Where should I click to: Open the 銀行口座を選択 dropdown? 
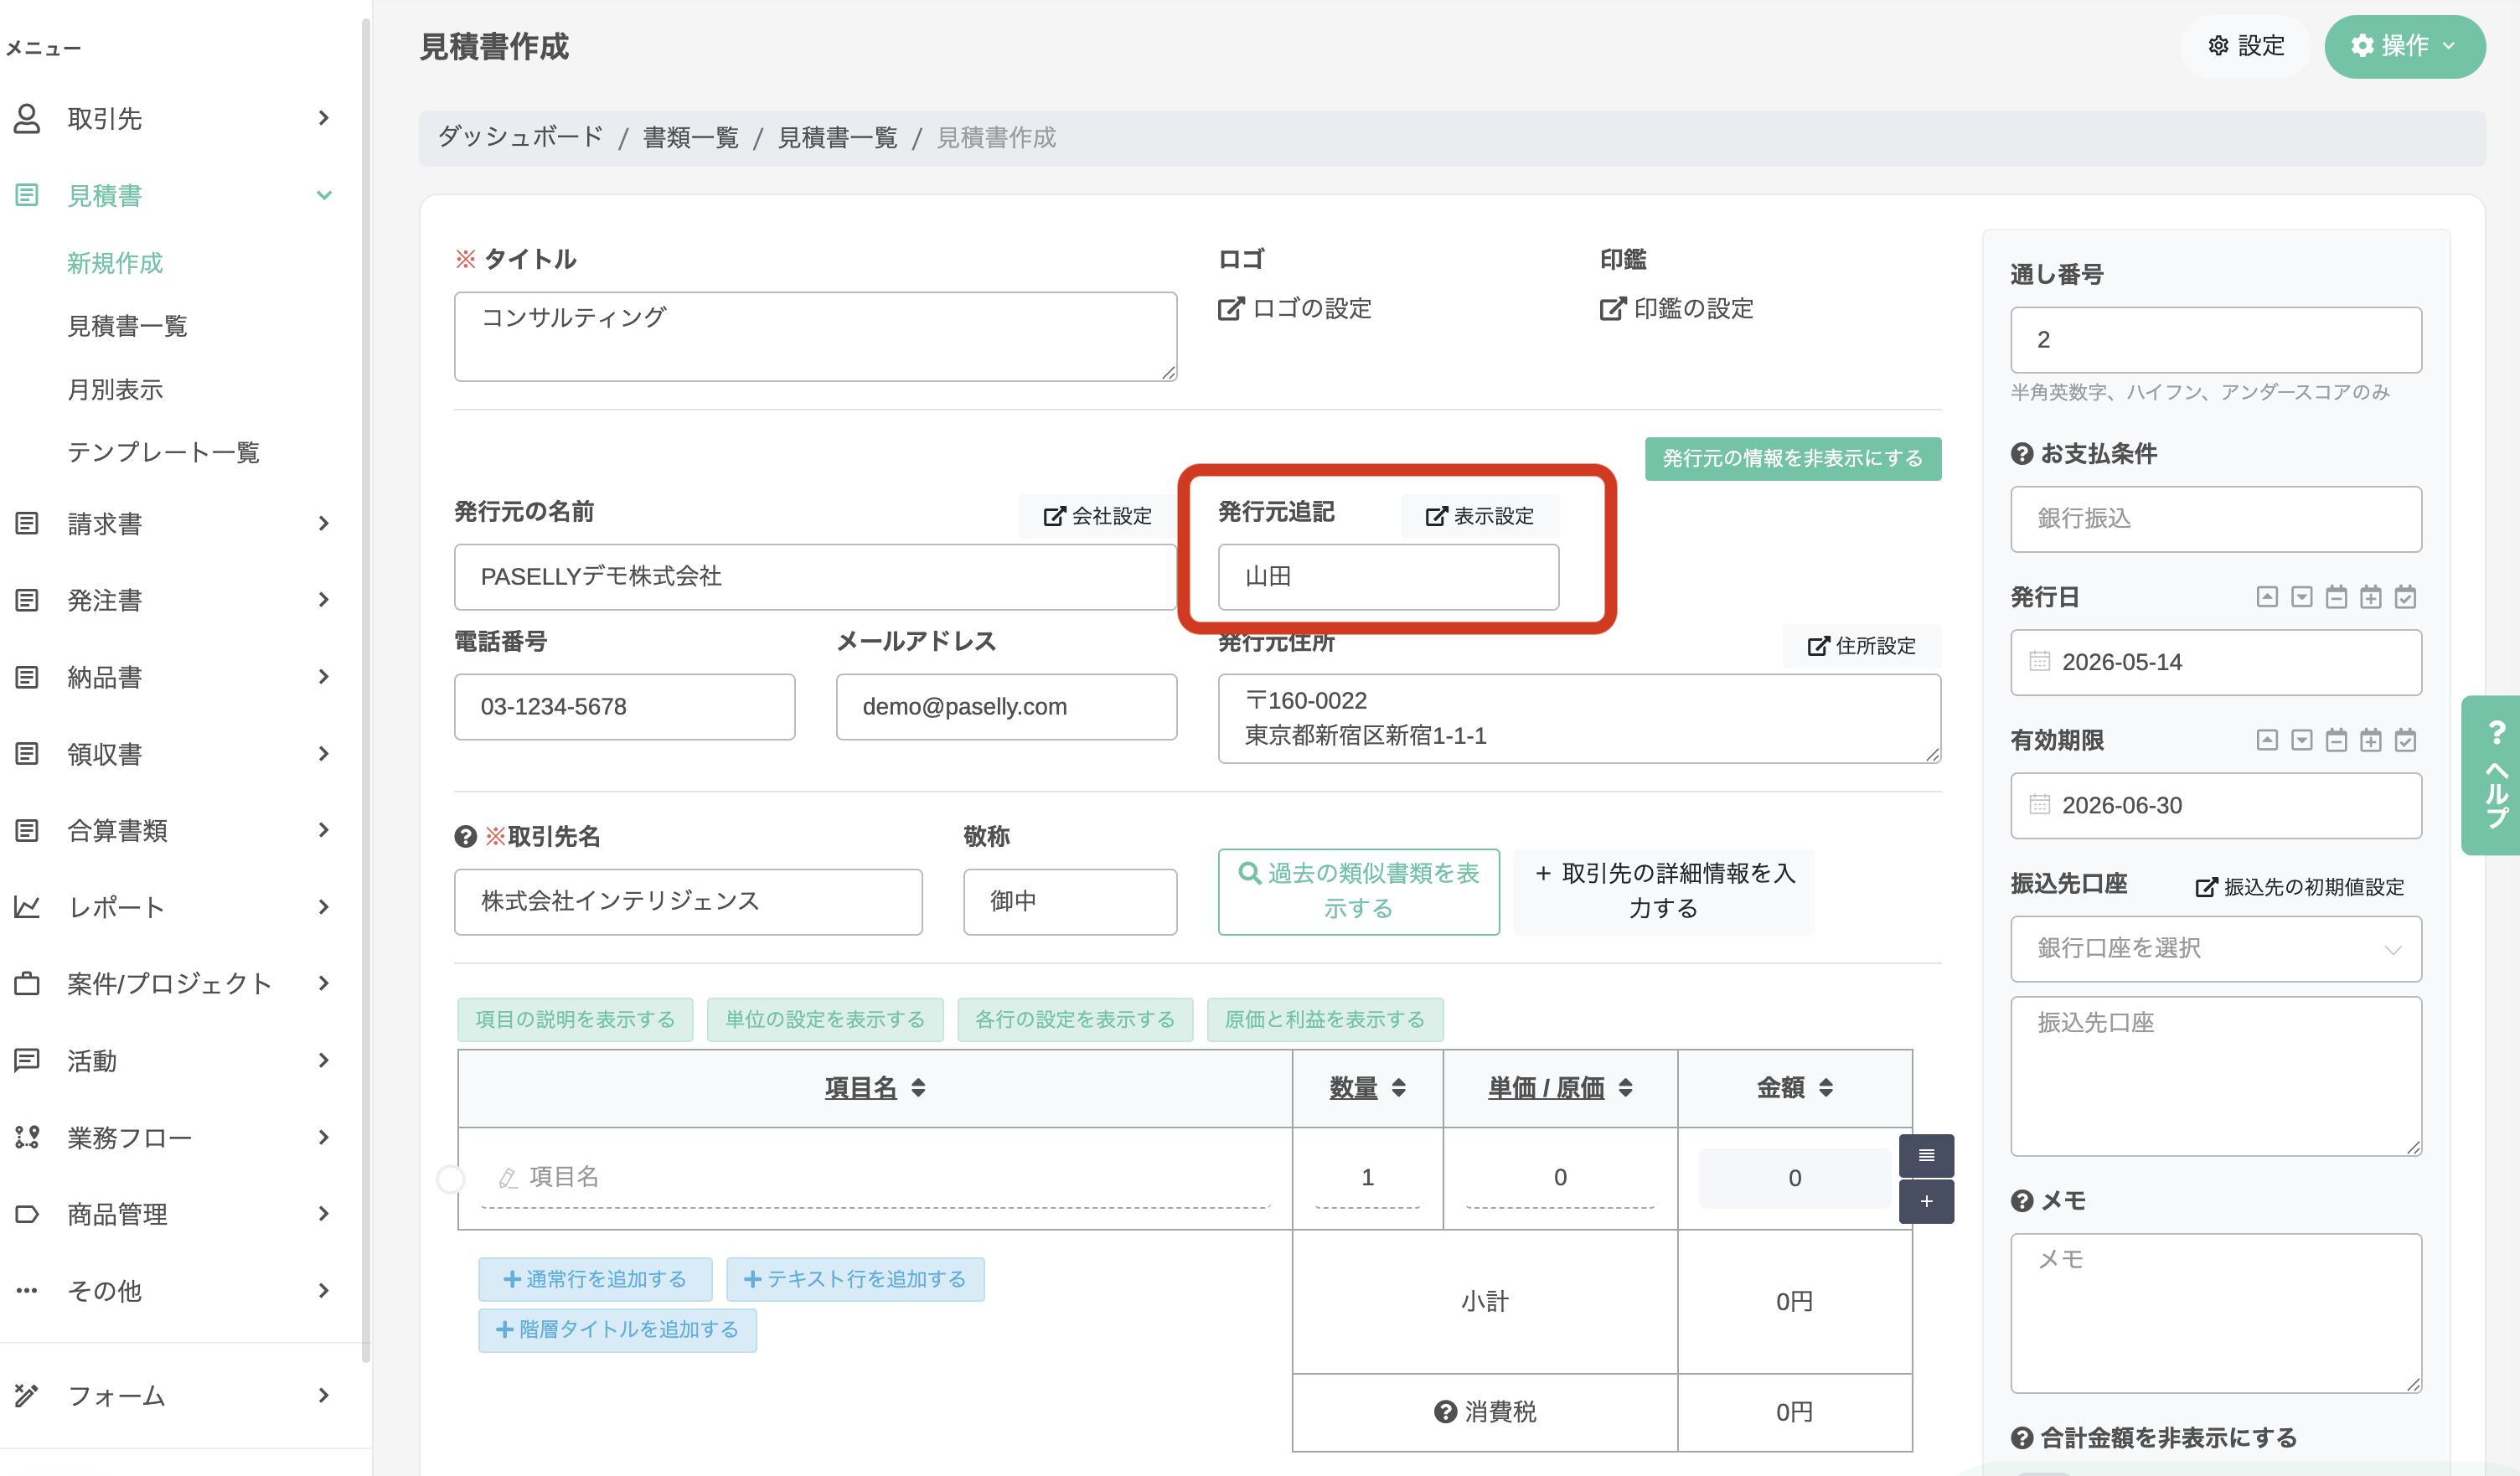[2216, 948]
